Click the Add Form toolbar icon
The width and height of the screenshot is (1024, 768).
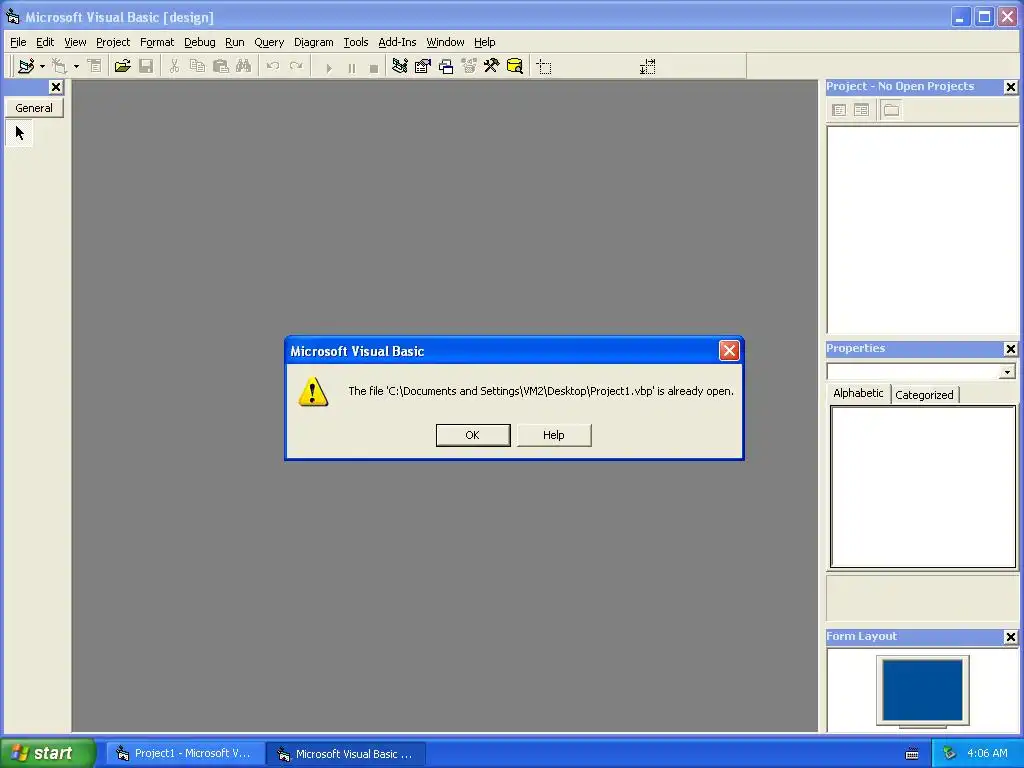(x=59, y=66)
